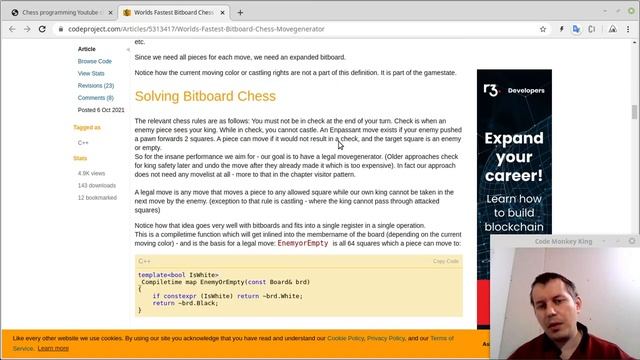Close the Worlds Fastest Bitboard Chess tab

[222, 13]
